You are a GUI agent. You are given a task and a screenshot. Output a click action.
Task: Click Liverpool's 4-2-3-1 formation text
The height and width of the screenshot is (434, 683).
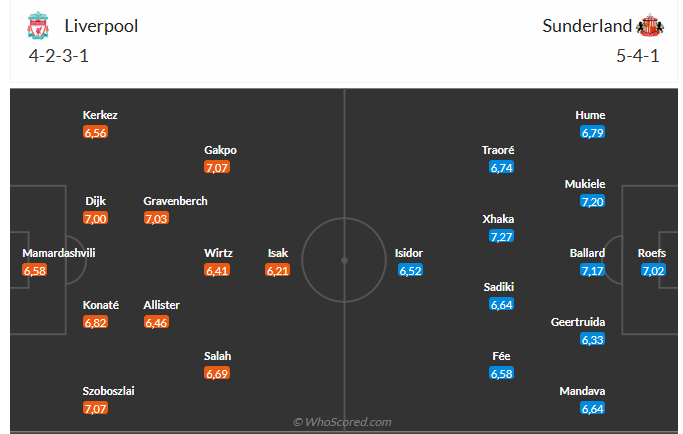[58, 56]
